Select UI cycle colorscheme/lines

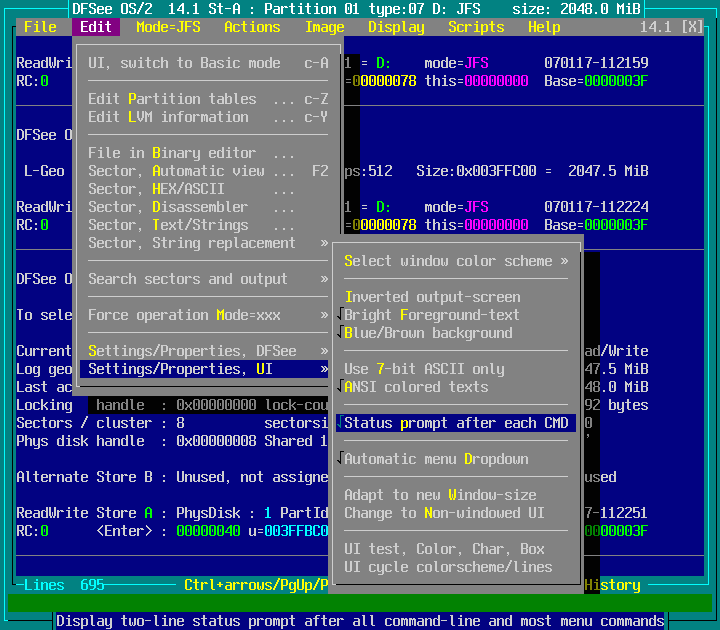[x=456, y=567]
